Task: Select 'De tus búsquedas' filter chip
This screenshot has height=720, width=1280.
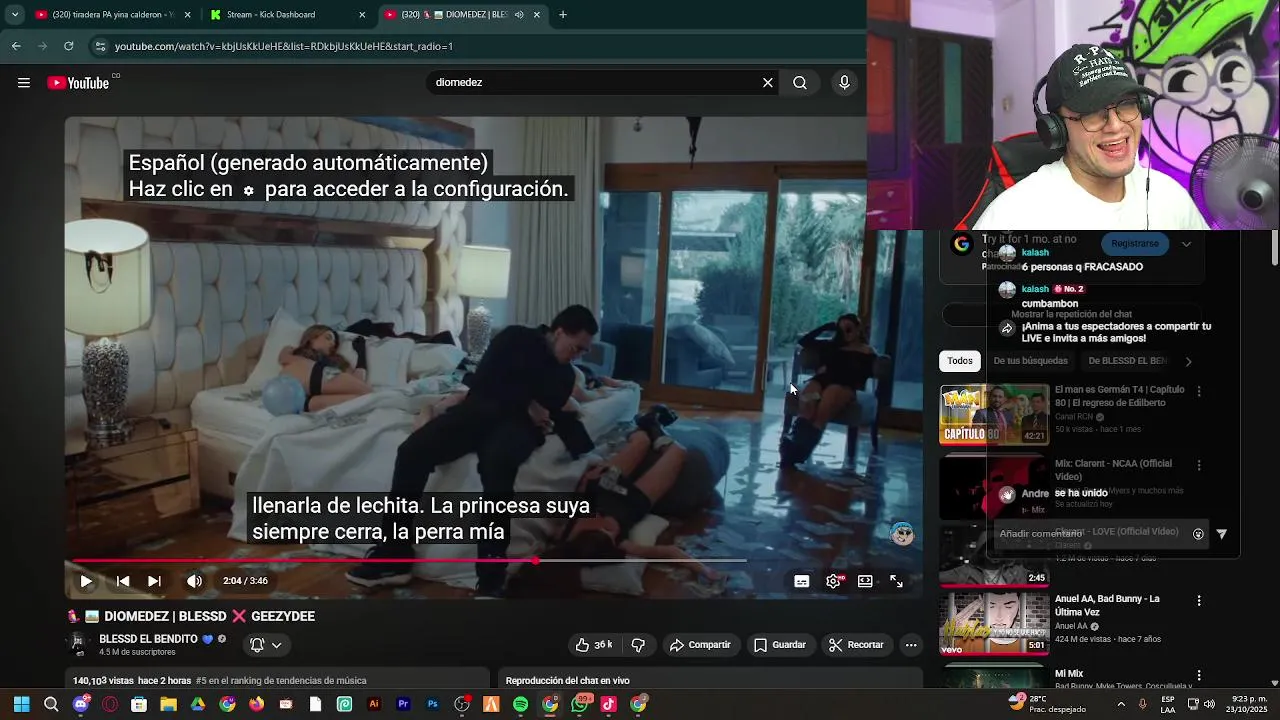Action: [x=1030, y=361]
